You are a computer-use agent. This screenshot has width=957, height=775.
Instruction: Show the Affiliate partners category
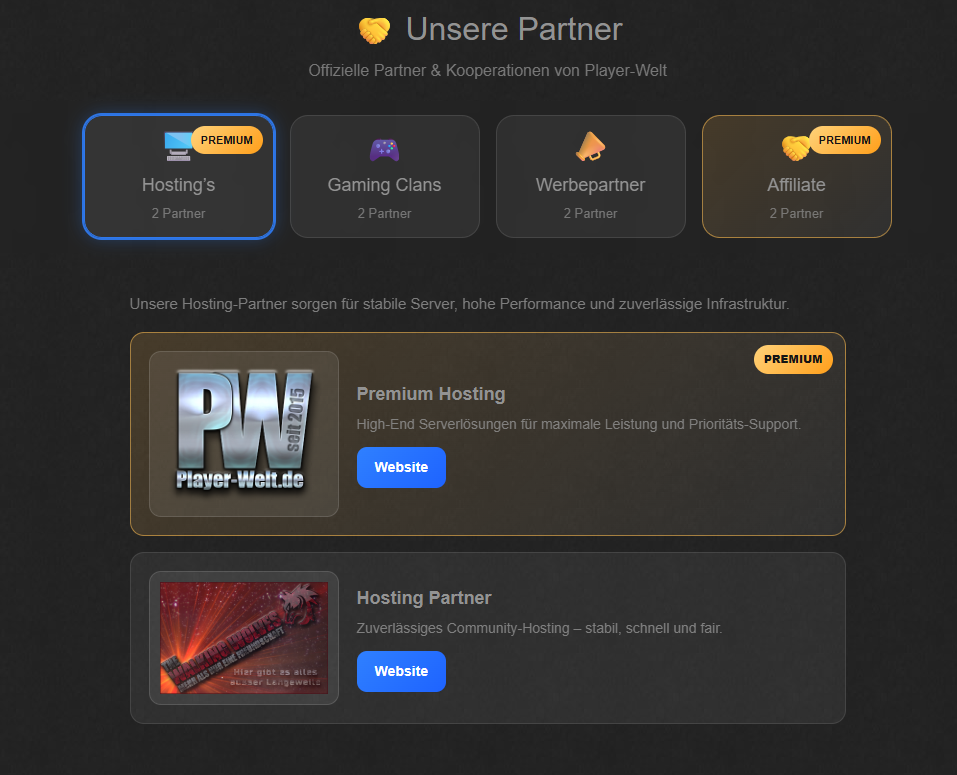click(796, 185)
